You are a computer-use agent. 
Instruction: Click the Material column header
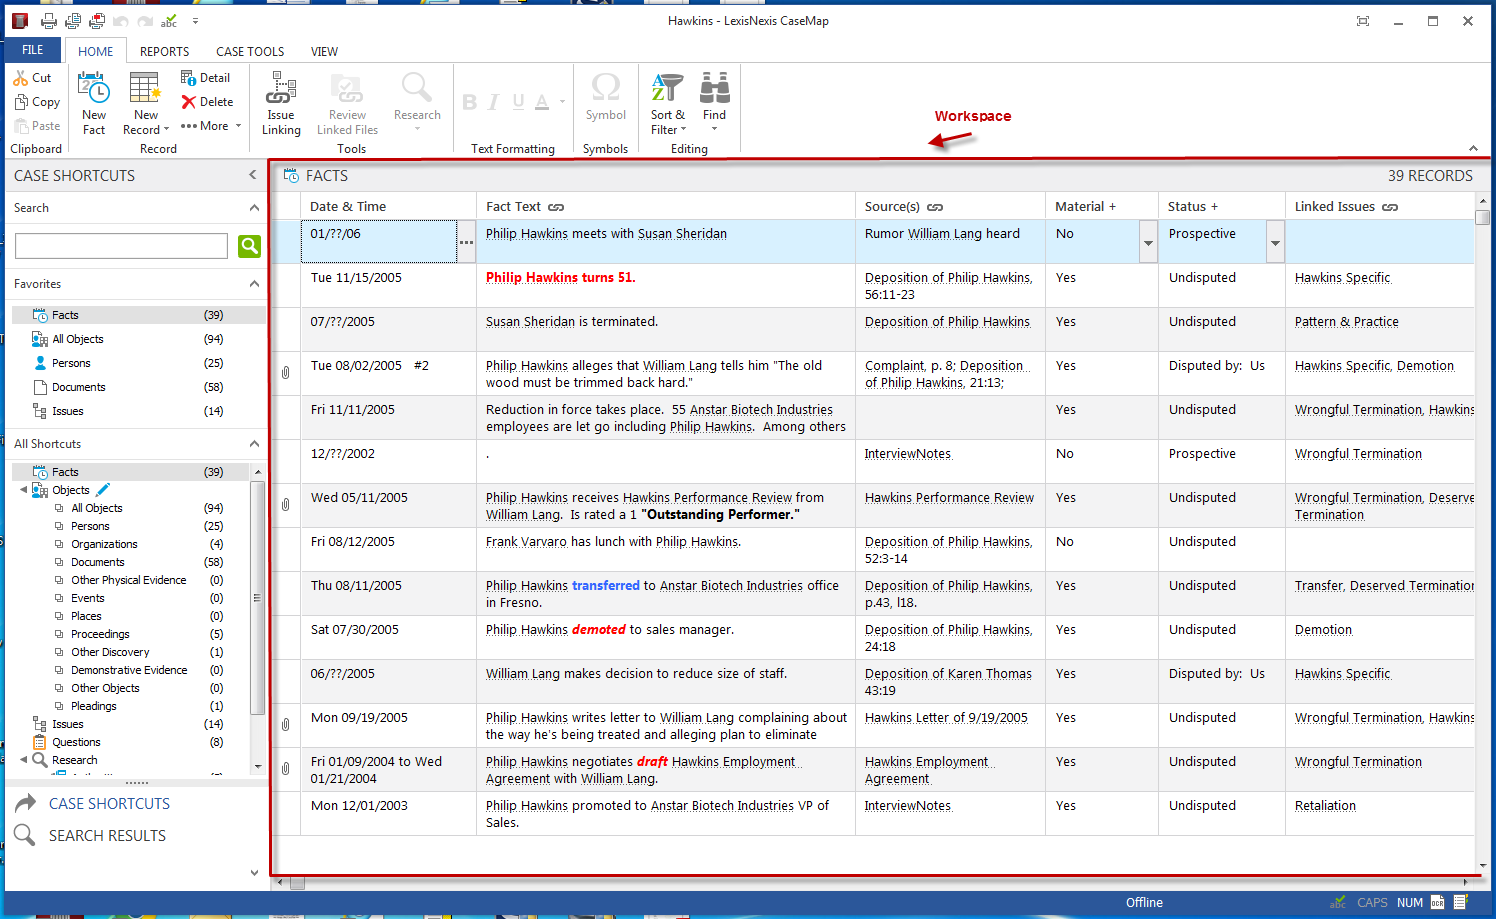[x=1101, y=206]
